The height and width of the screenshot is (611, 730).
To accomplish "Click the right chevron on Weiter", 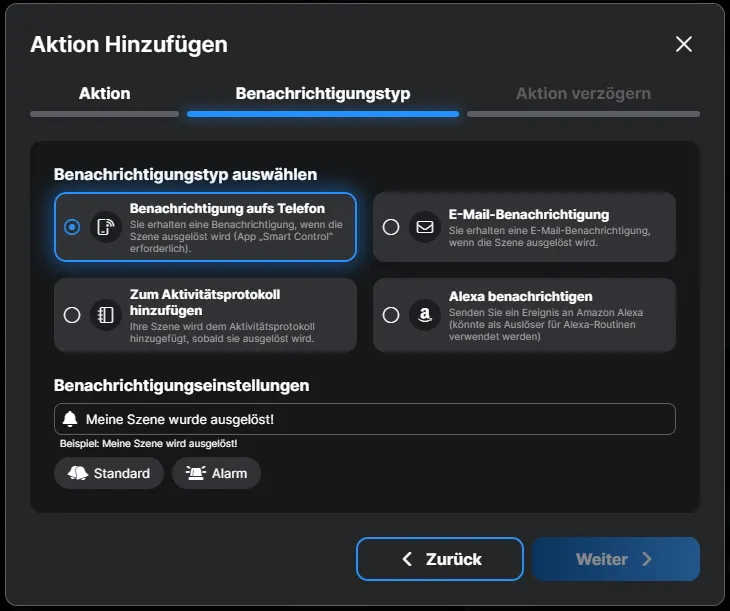I will click(x=647, y=559).
